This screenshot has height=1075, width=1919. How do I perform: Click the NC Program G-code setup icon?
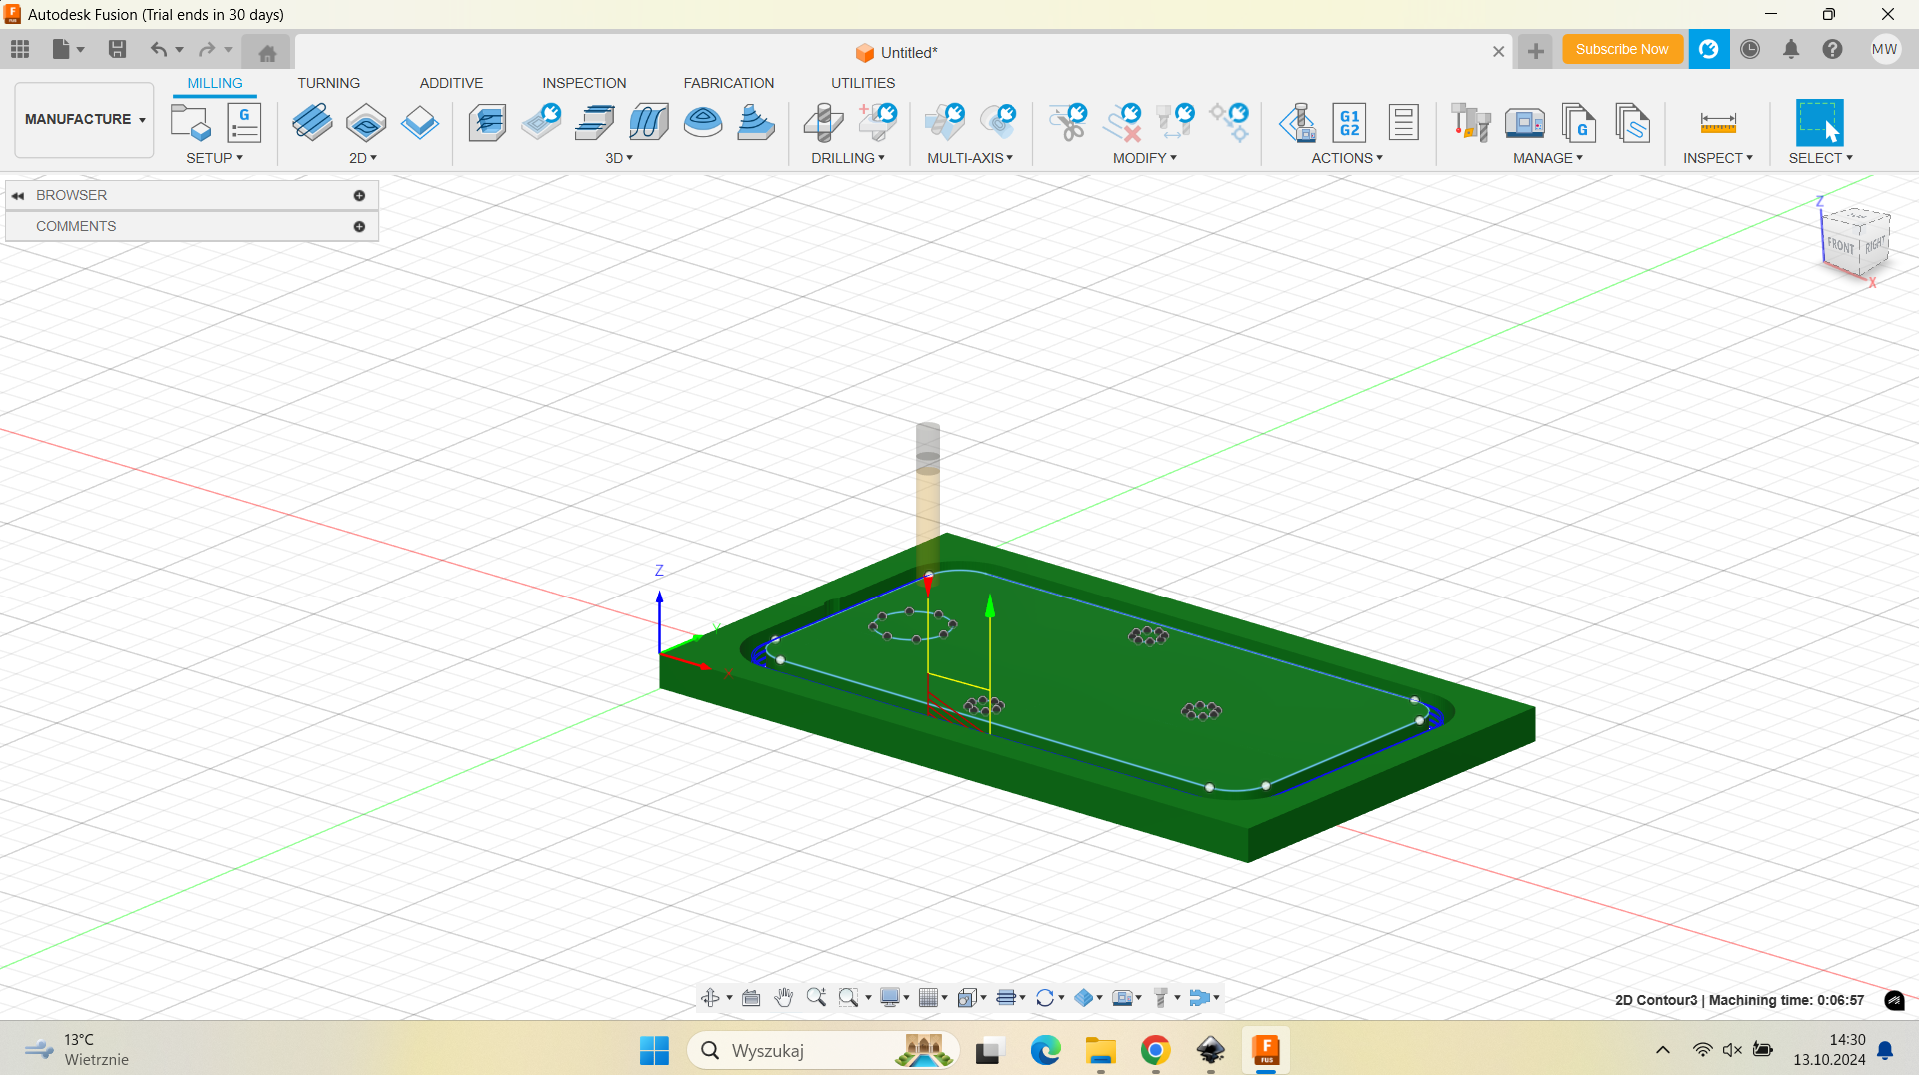point(244,123)
